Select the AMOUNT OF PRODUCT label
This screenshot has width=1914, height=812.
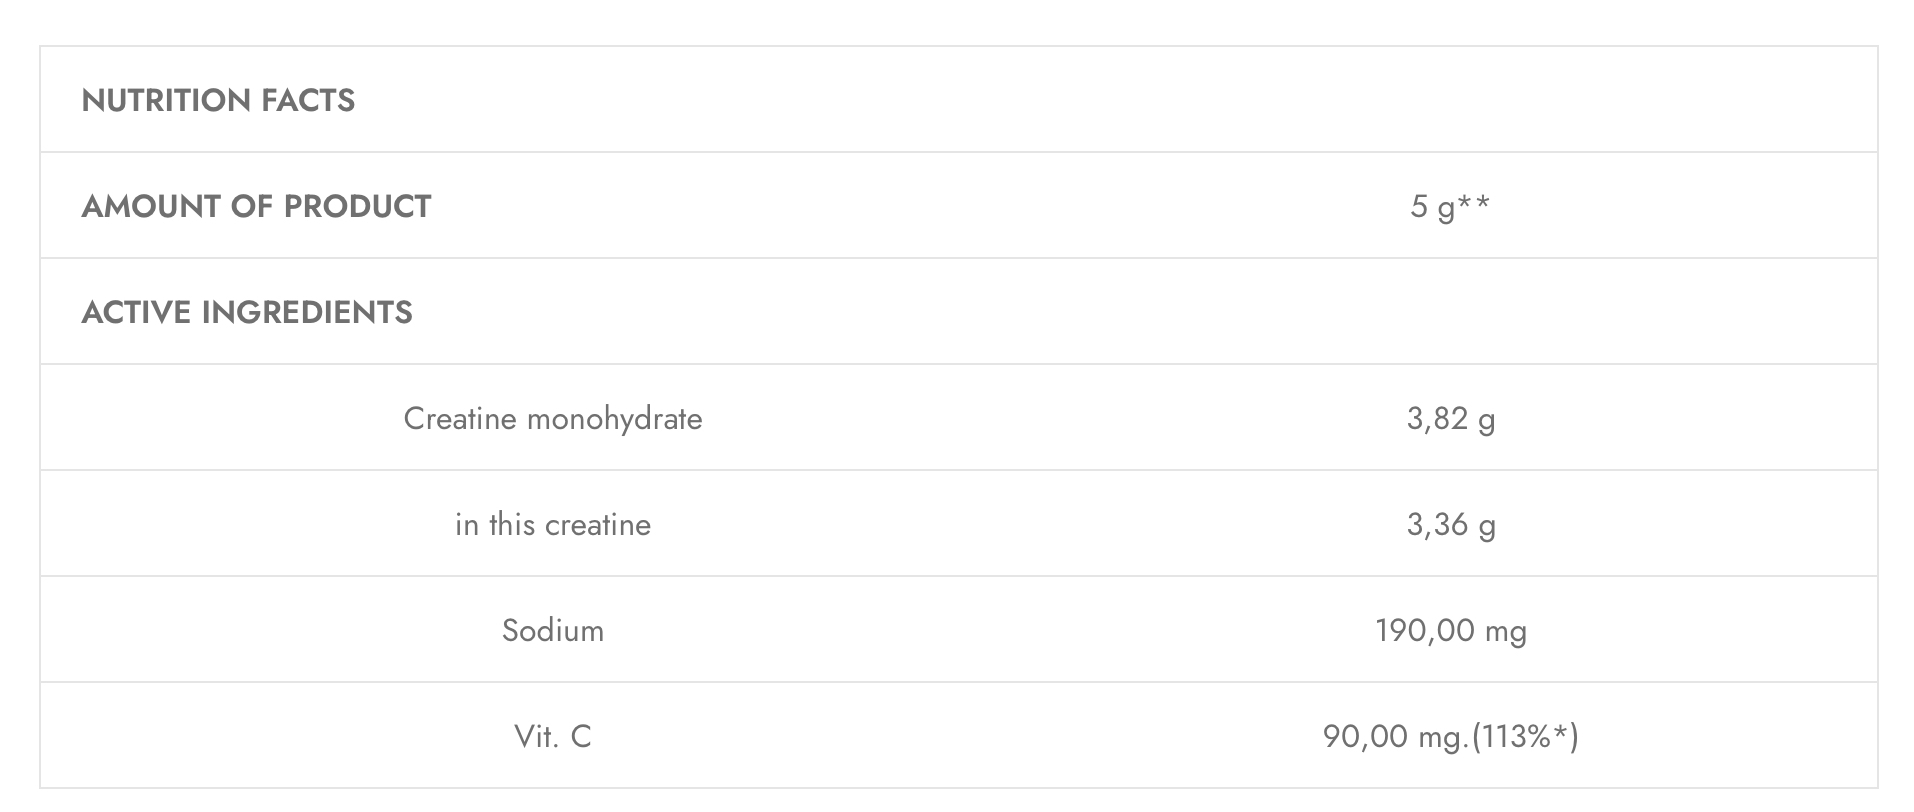(256, 206)
